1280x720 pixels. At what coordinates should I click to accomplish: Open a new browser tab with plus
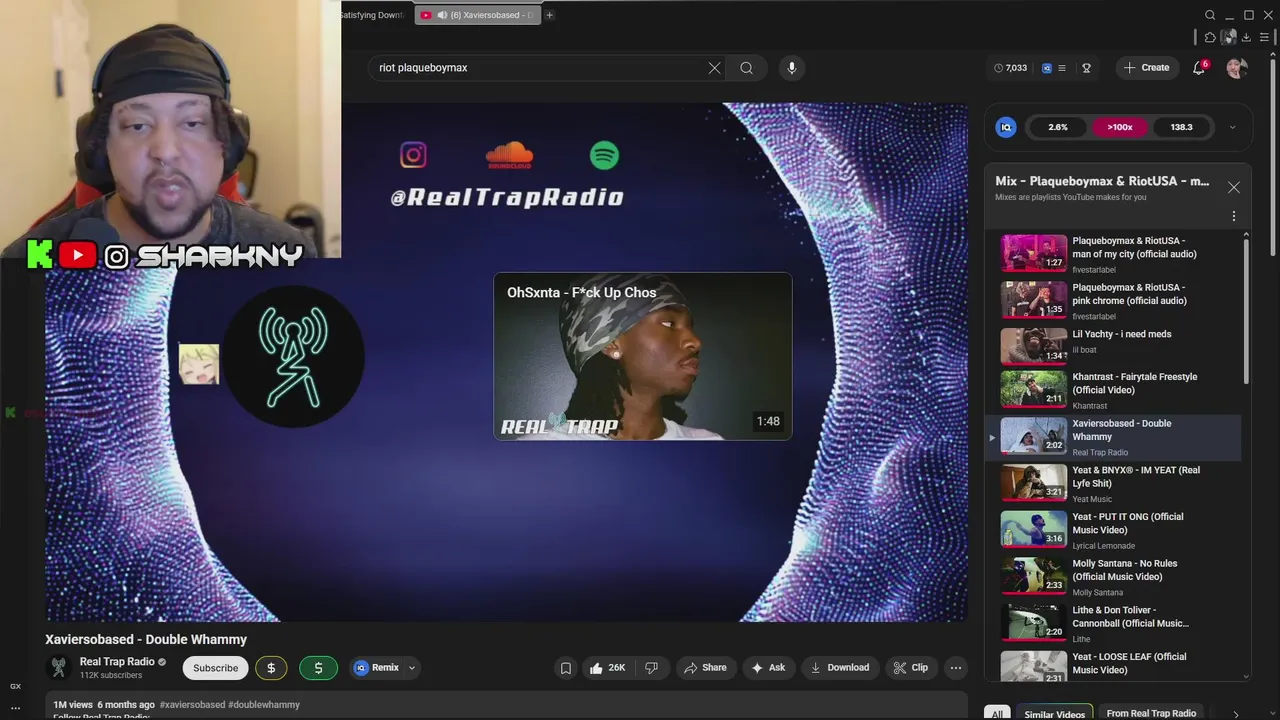click(x=549, y=15)
